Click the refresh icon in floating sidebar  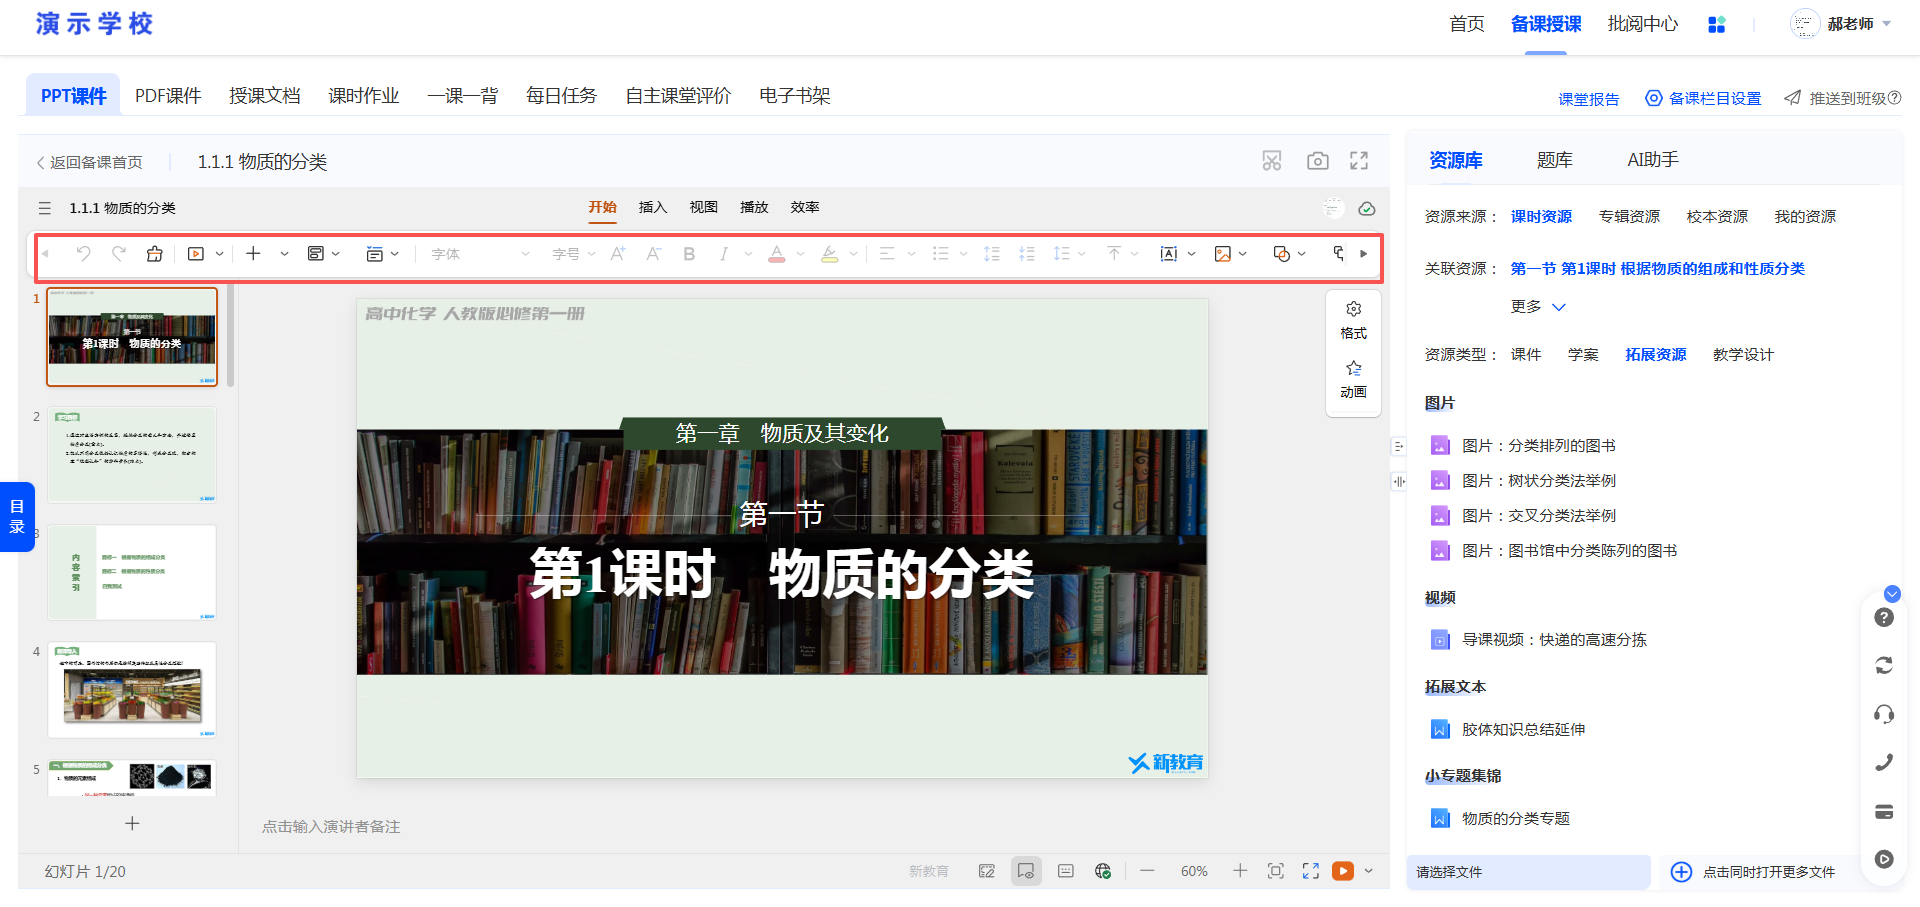tap(1884, 666)
